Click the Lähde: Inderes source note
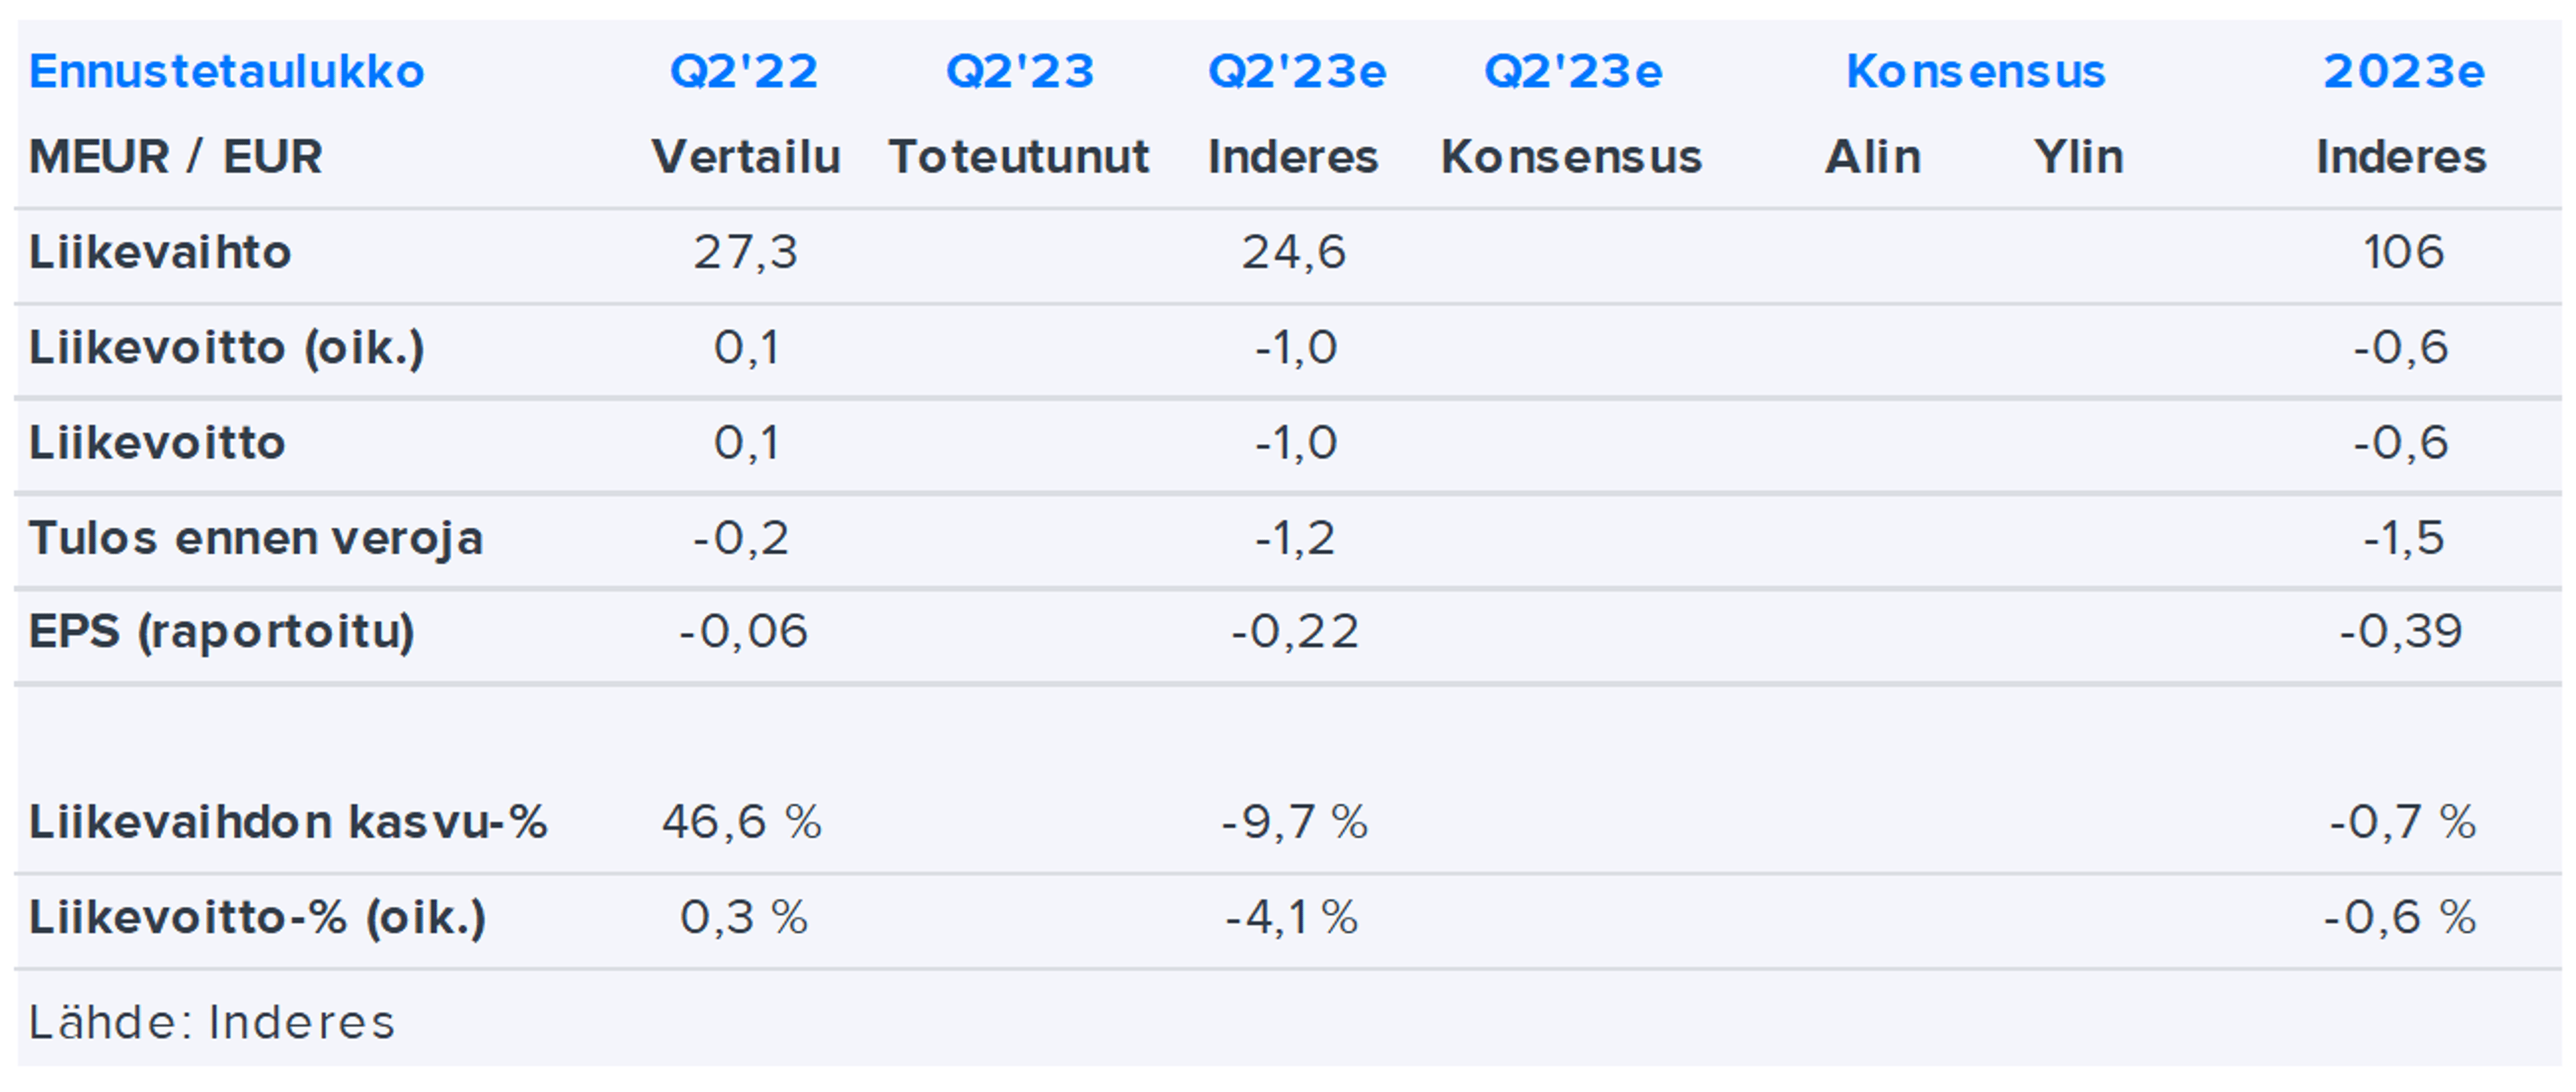 coord(212,1022)
